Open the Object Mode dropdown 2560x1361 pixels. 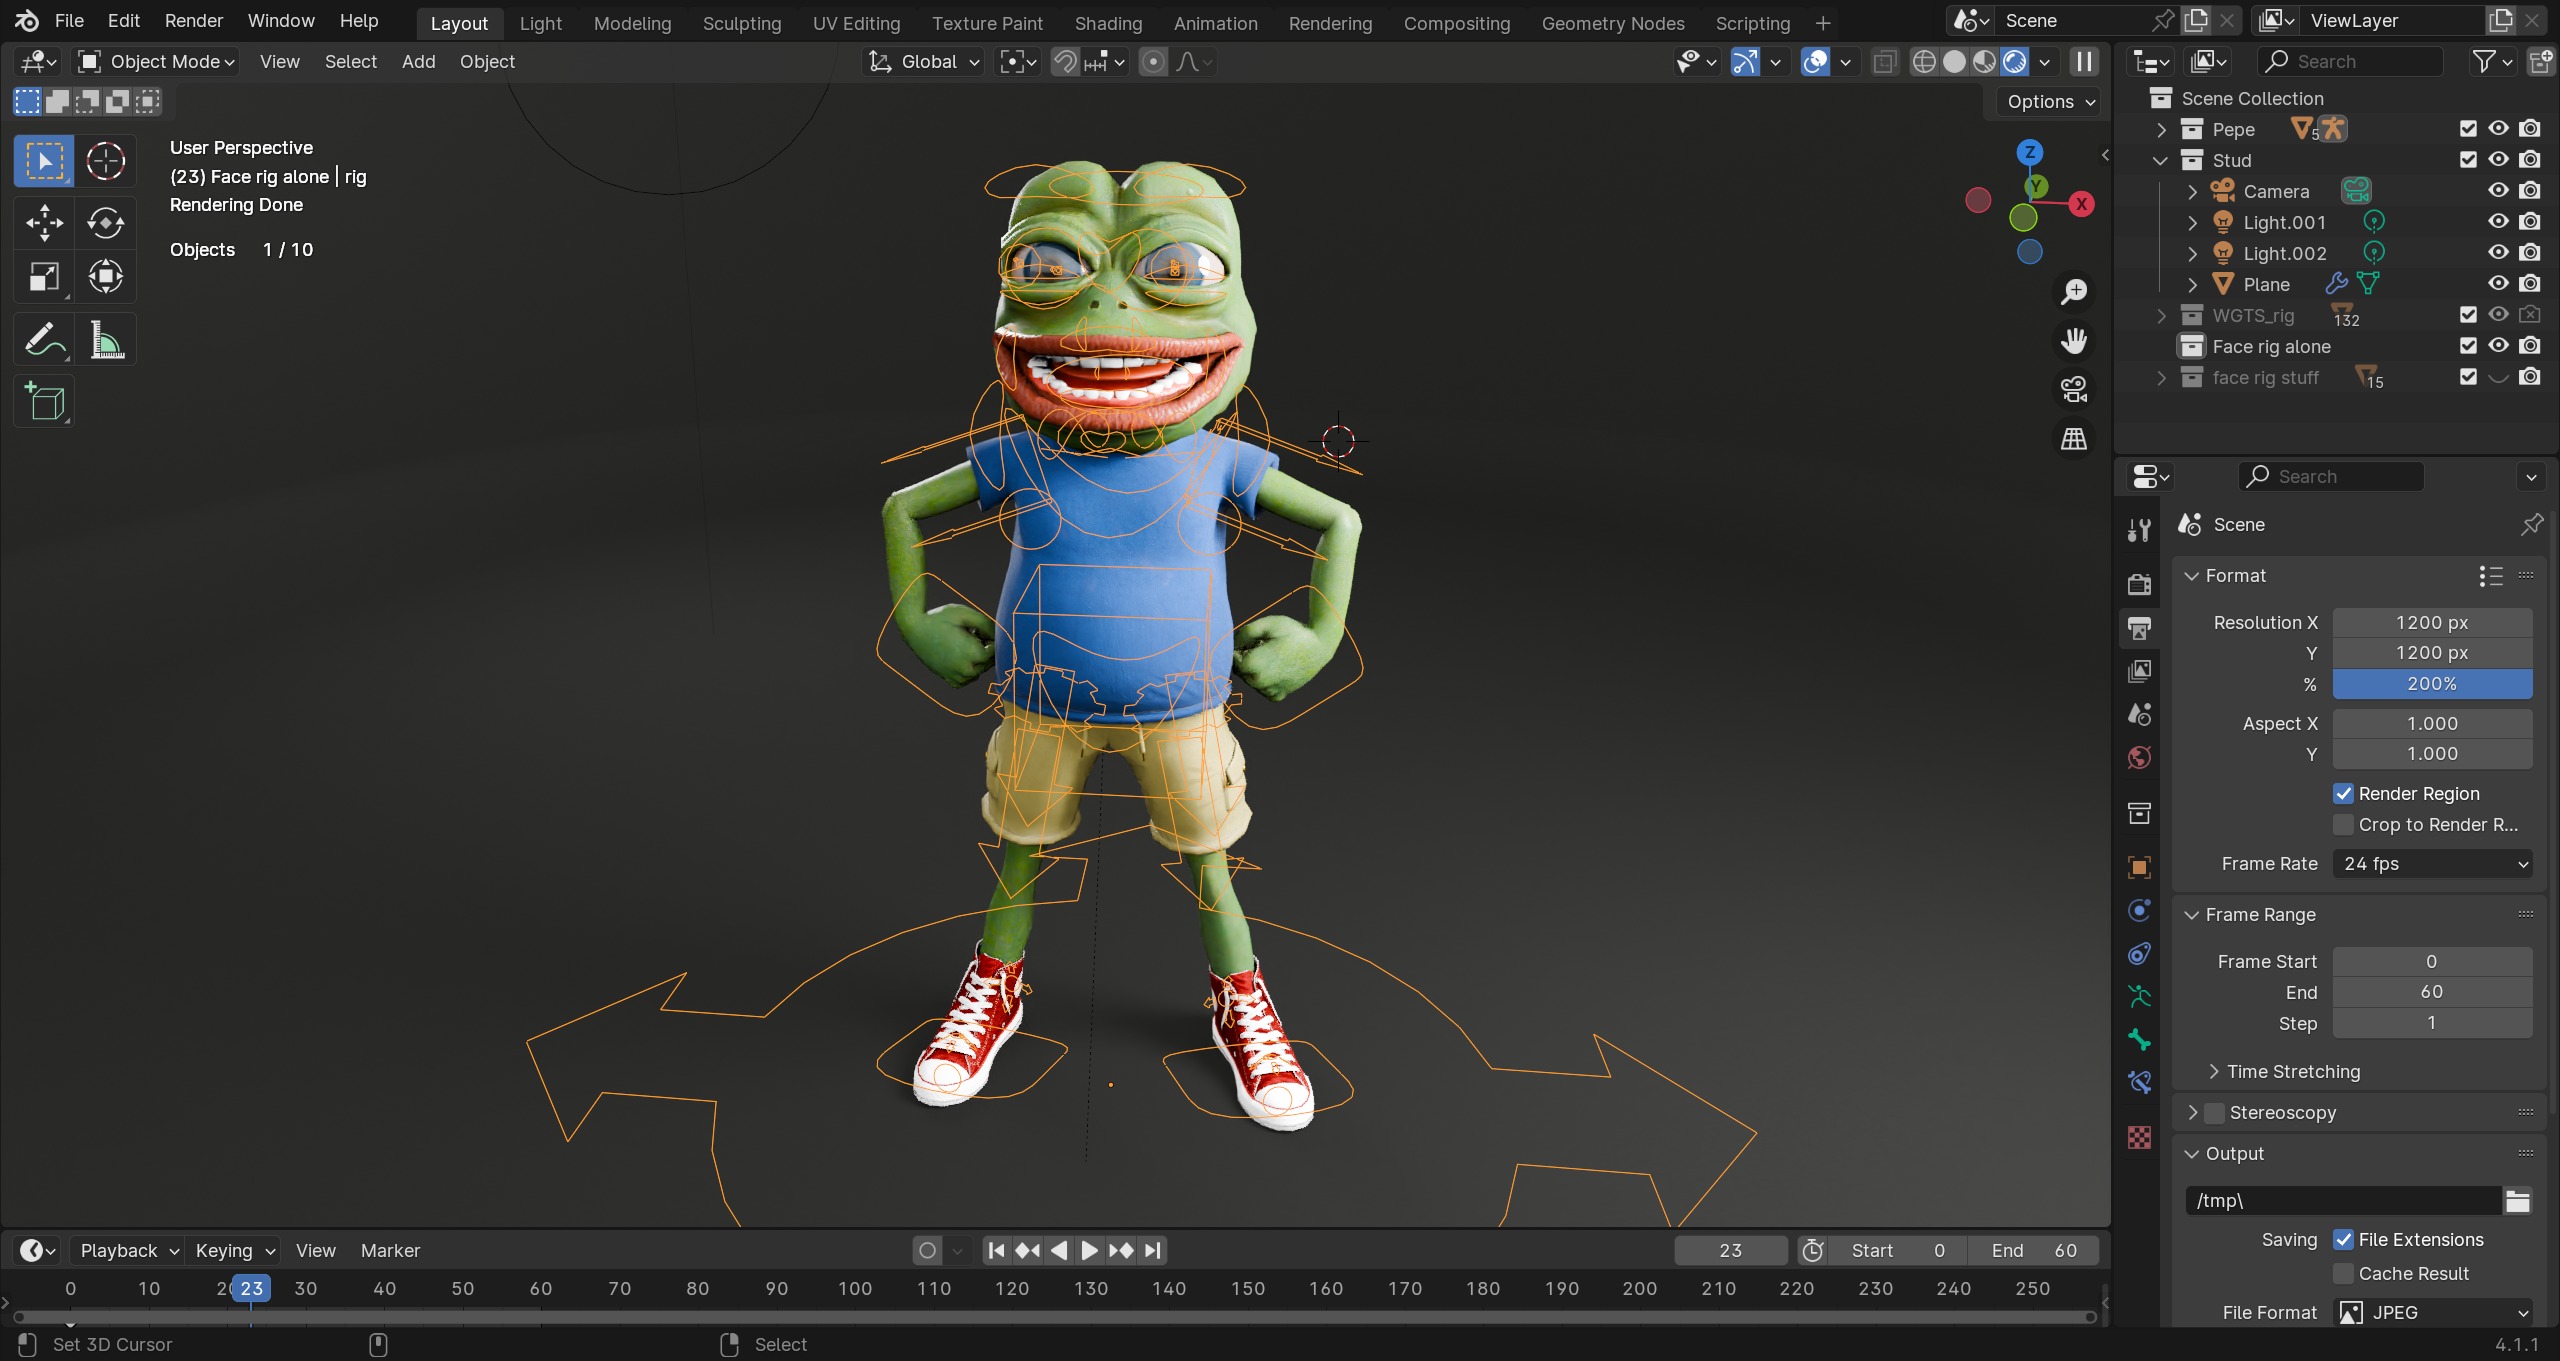pos(157,62)
